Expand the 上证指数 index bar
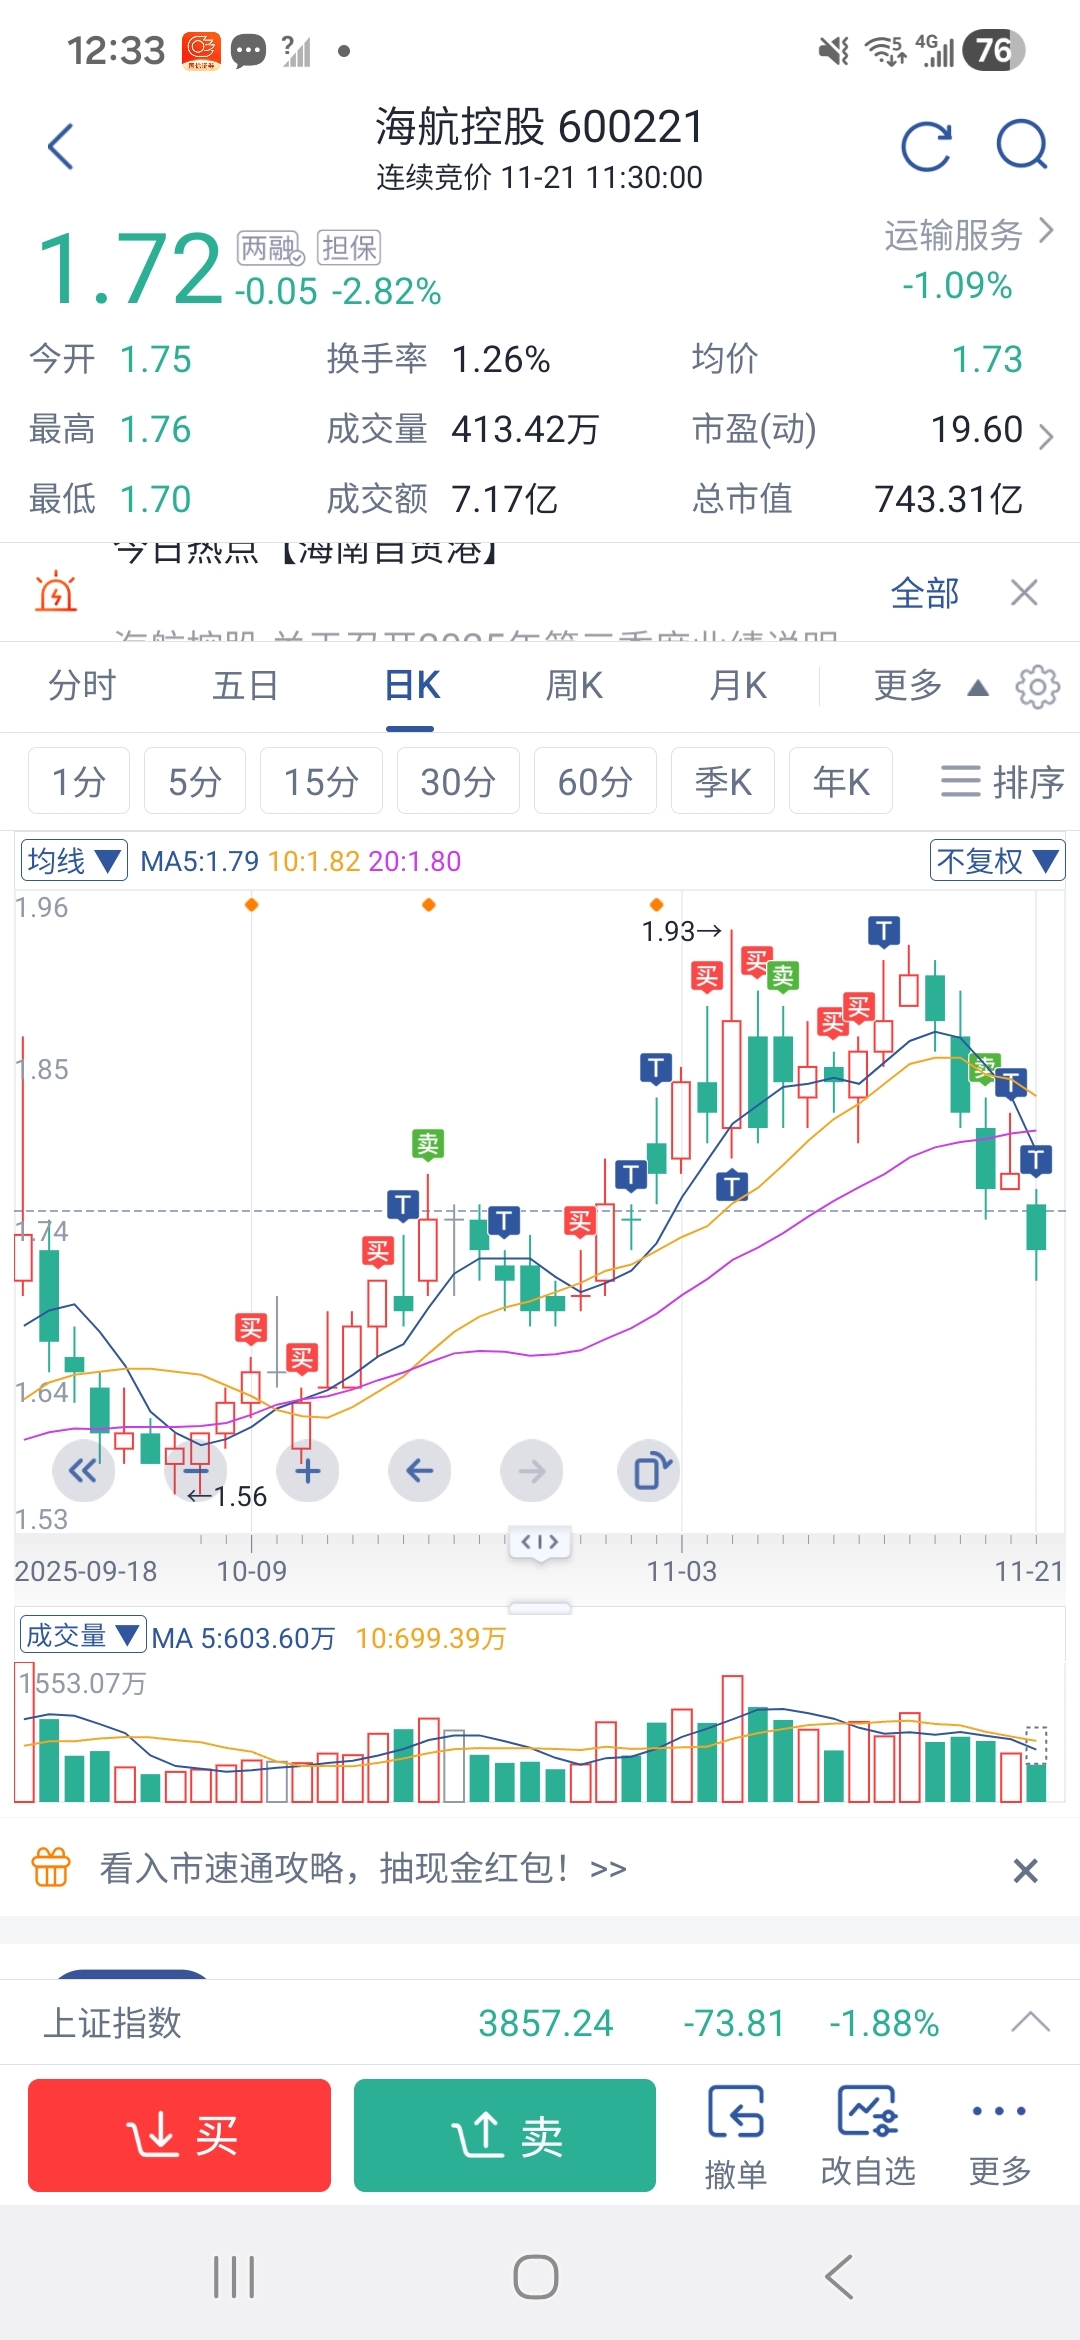The height and width of the screenshot is (2340, 1080). tap(1030, 2023)
